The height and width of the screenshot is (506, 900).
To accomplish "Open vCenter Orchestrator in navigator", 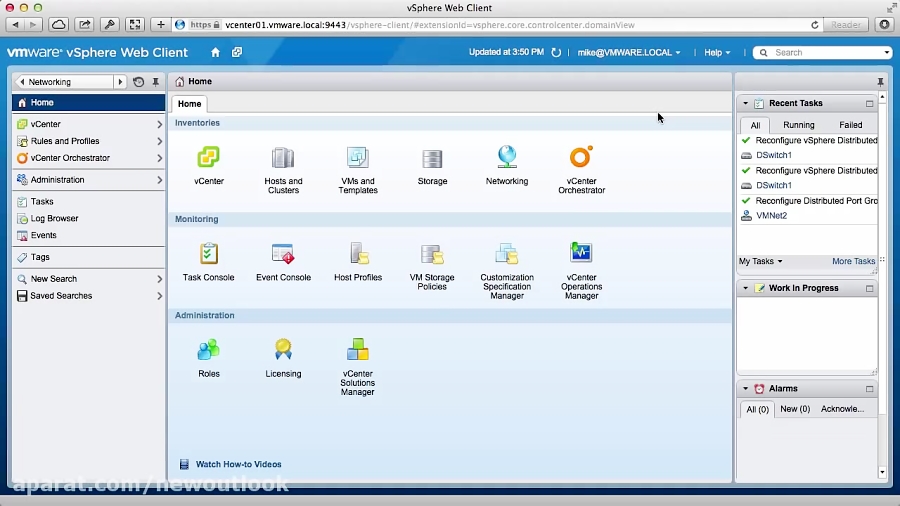I will point(88,158).
